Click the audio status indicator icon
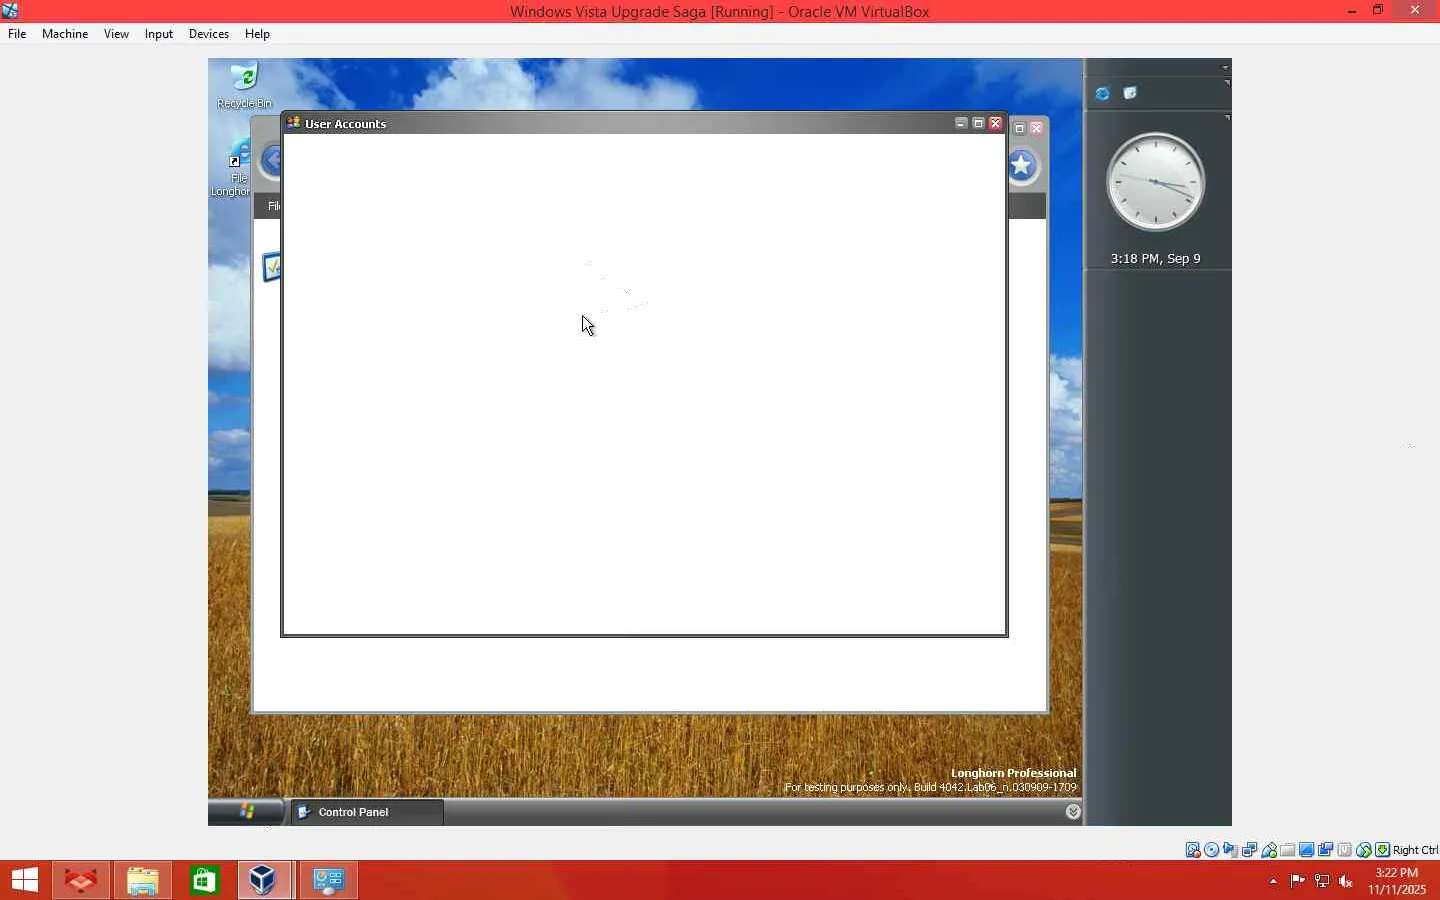This screenshot has width=1440, height=900. click(1231, 850)
